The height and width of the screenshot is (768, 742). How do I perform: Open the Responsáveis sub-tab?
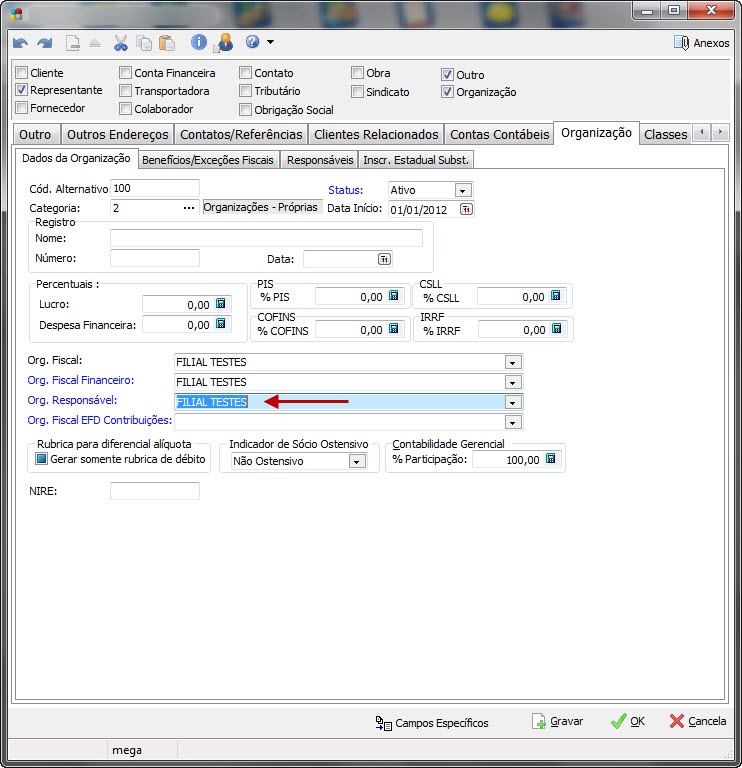[x=319, y=159]
